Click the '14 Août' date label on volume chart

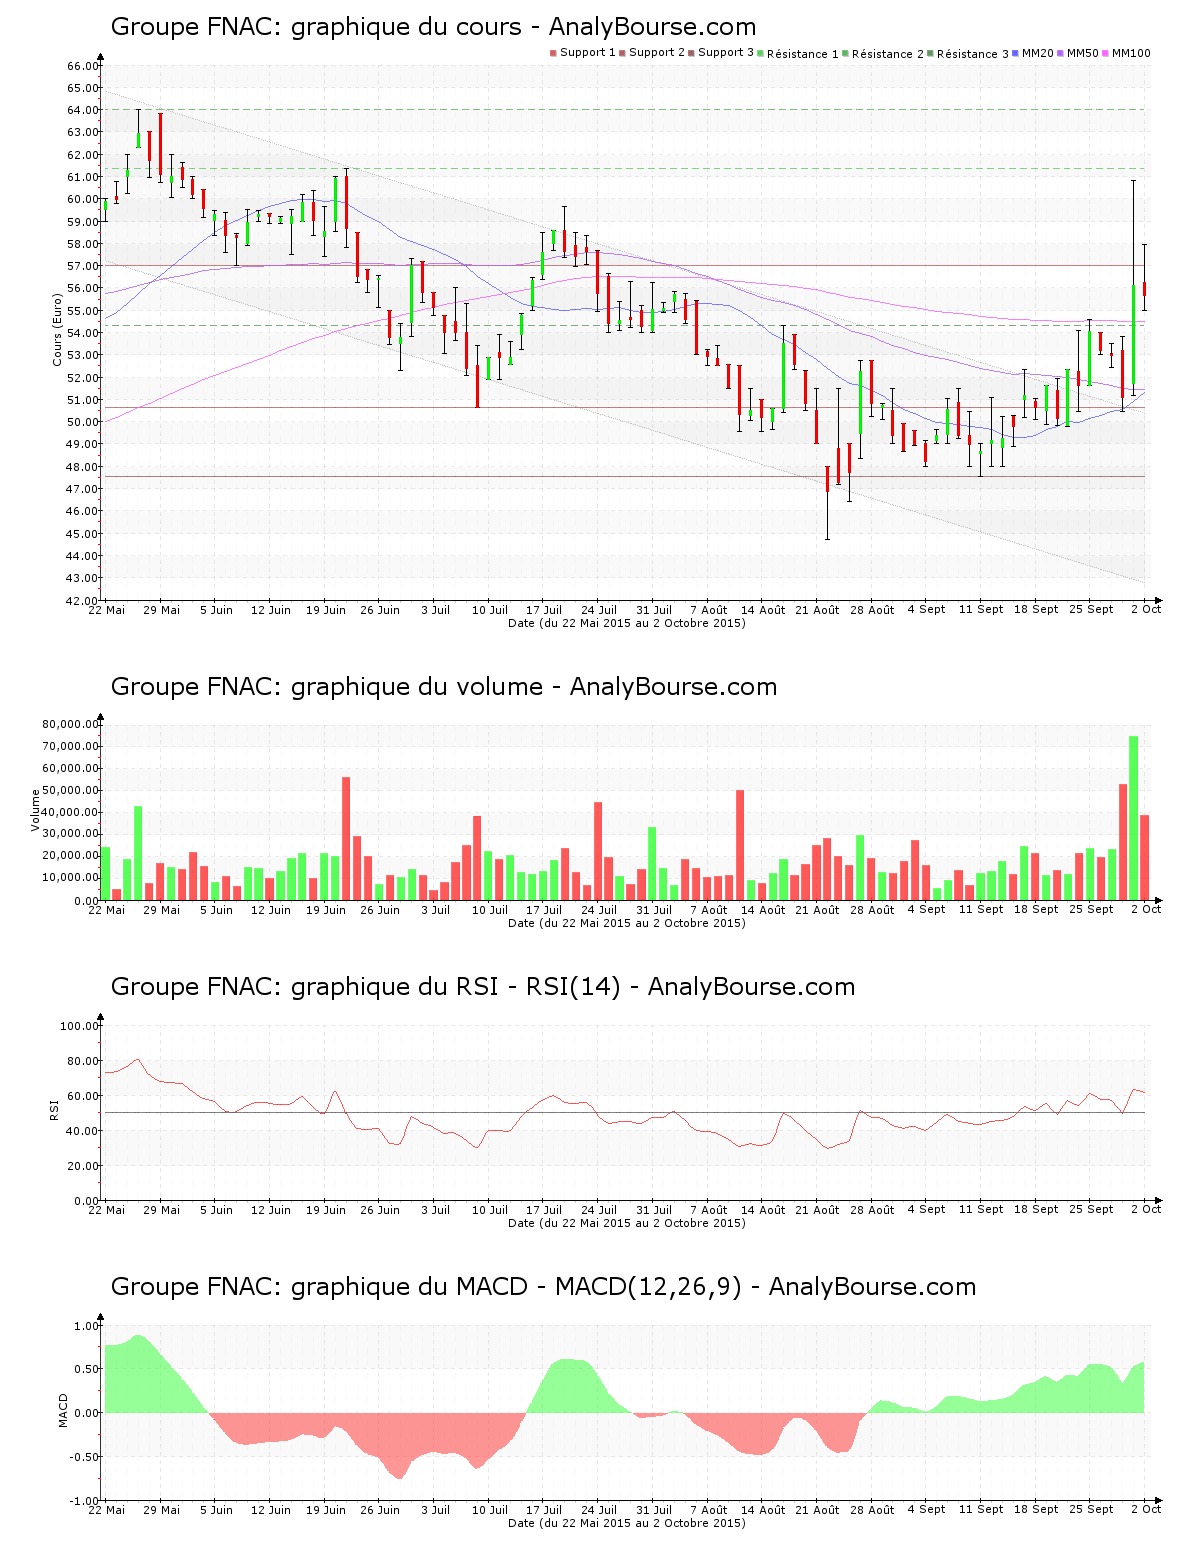(x=763, y=910)
